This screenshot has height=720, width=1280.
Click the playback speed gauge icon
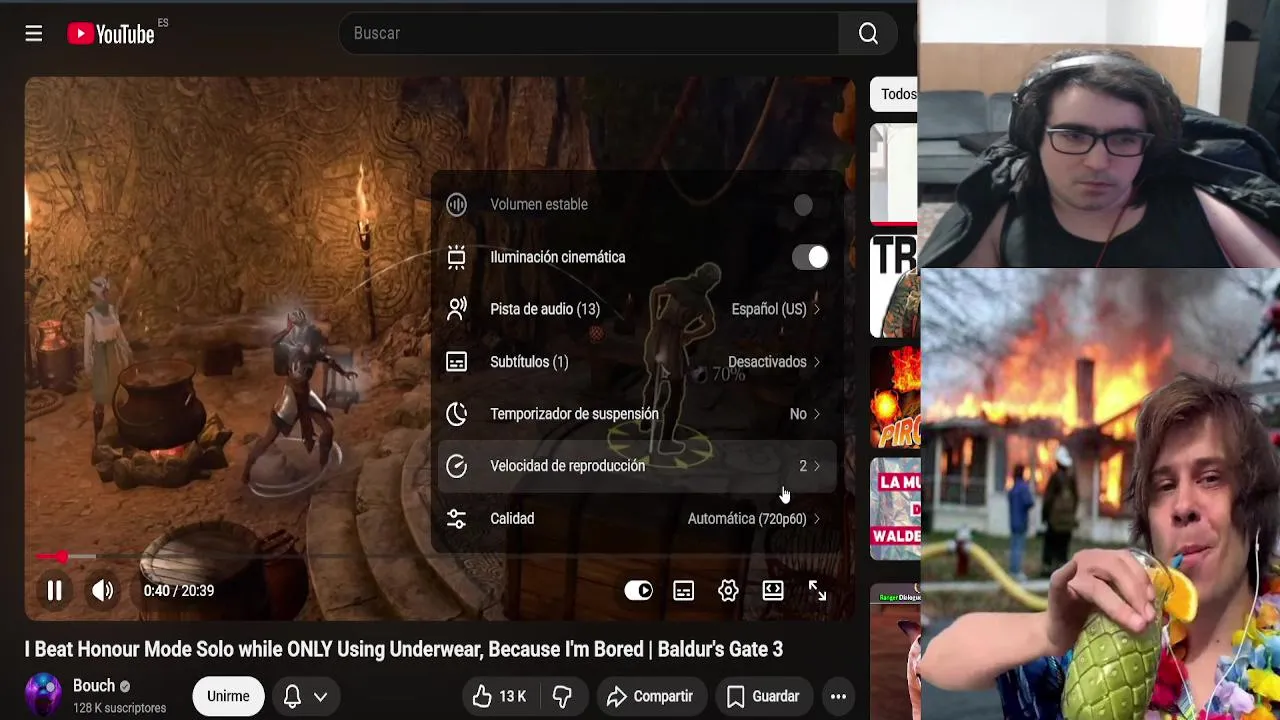457,466
